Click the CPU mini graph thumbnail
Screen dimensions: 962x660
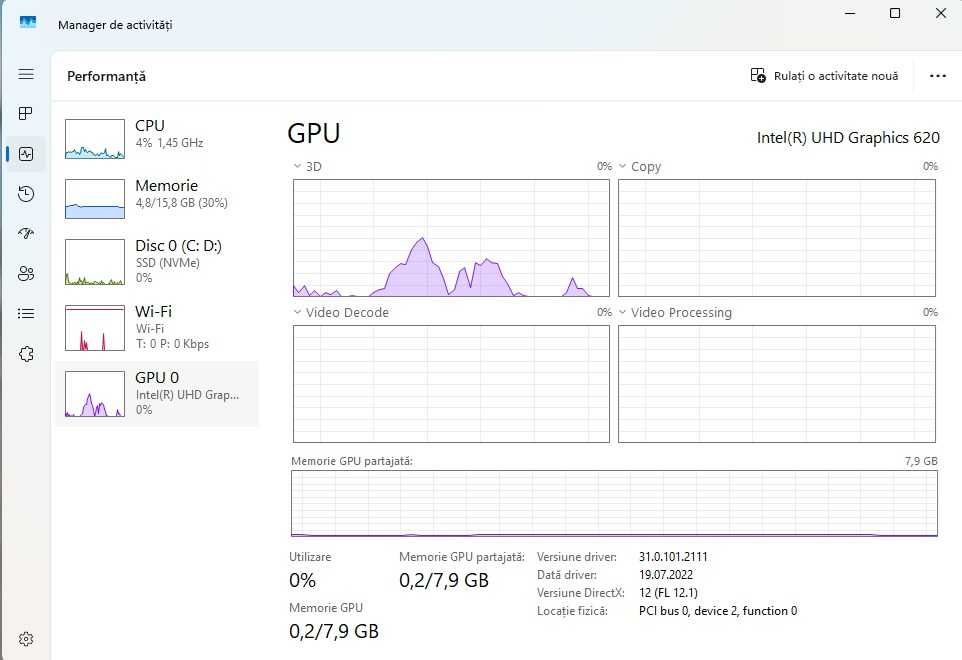(95, 139)
